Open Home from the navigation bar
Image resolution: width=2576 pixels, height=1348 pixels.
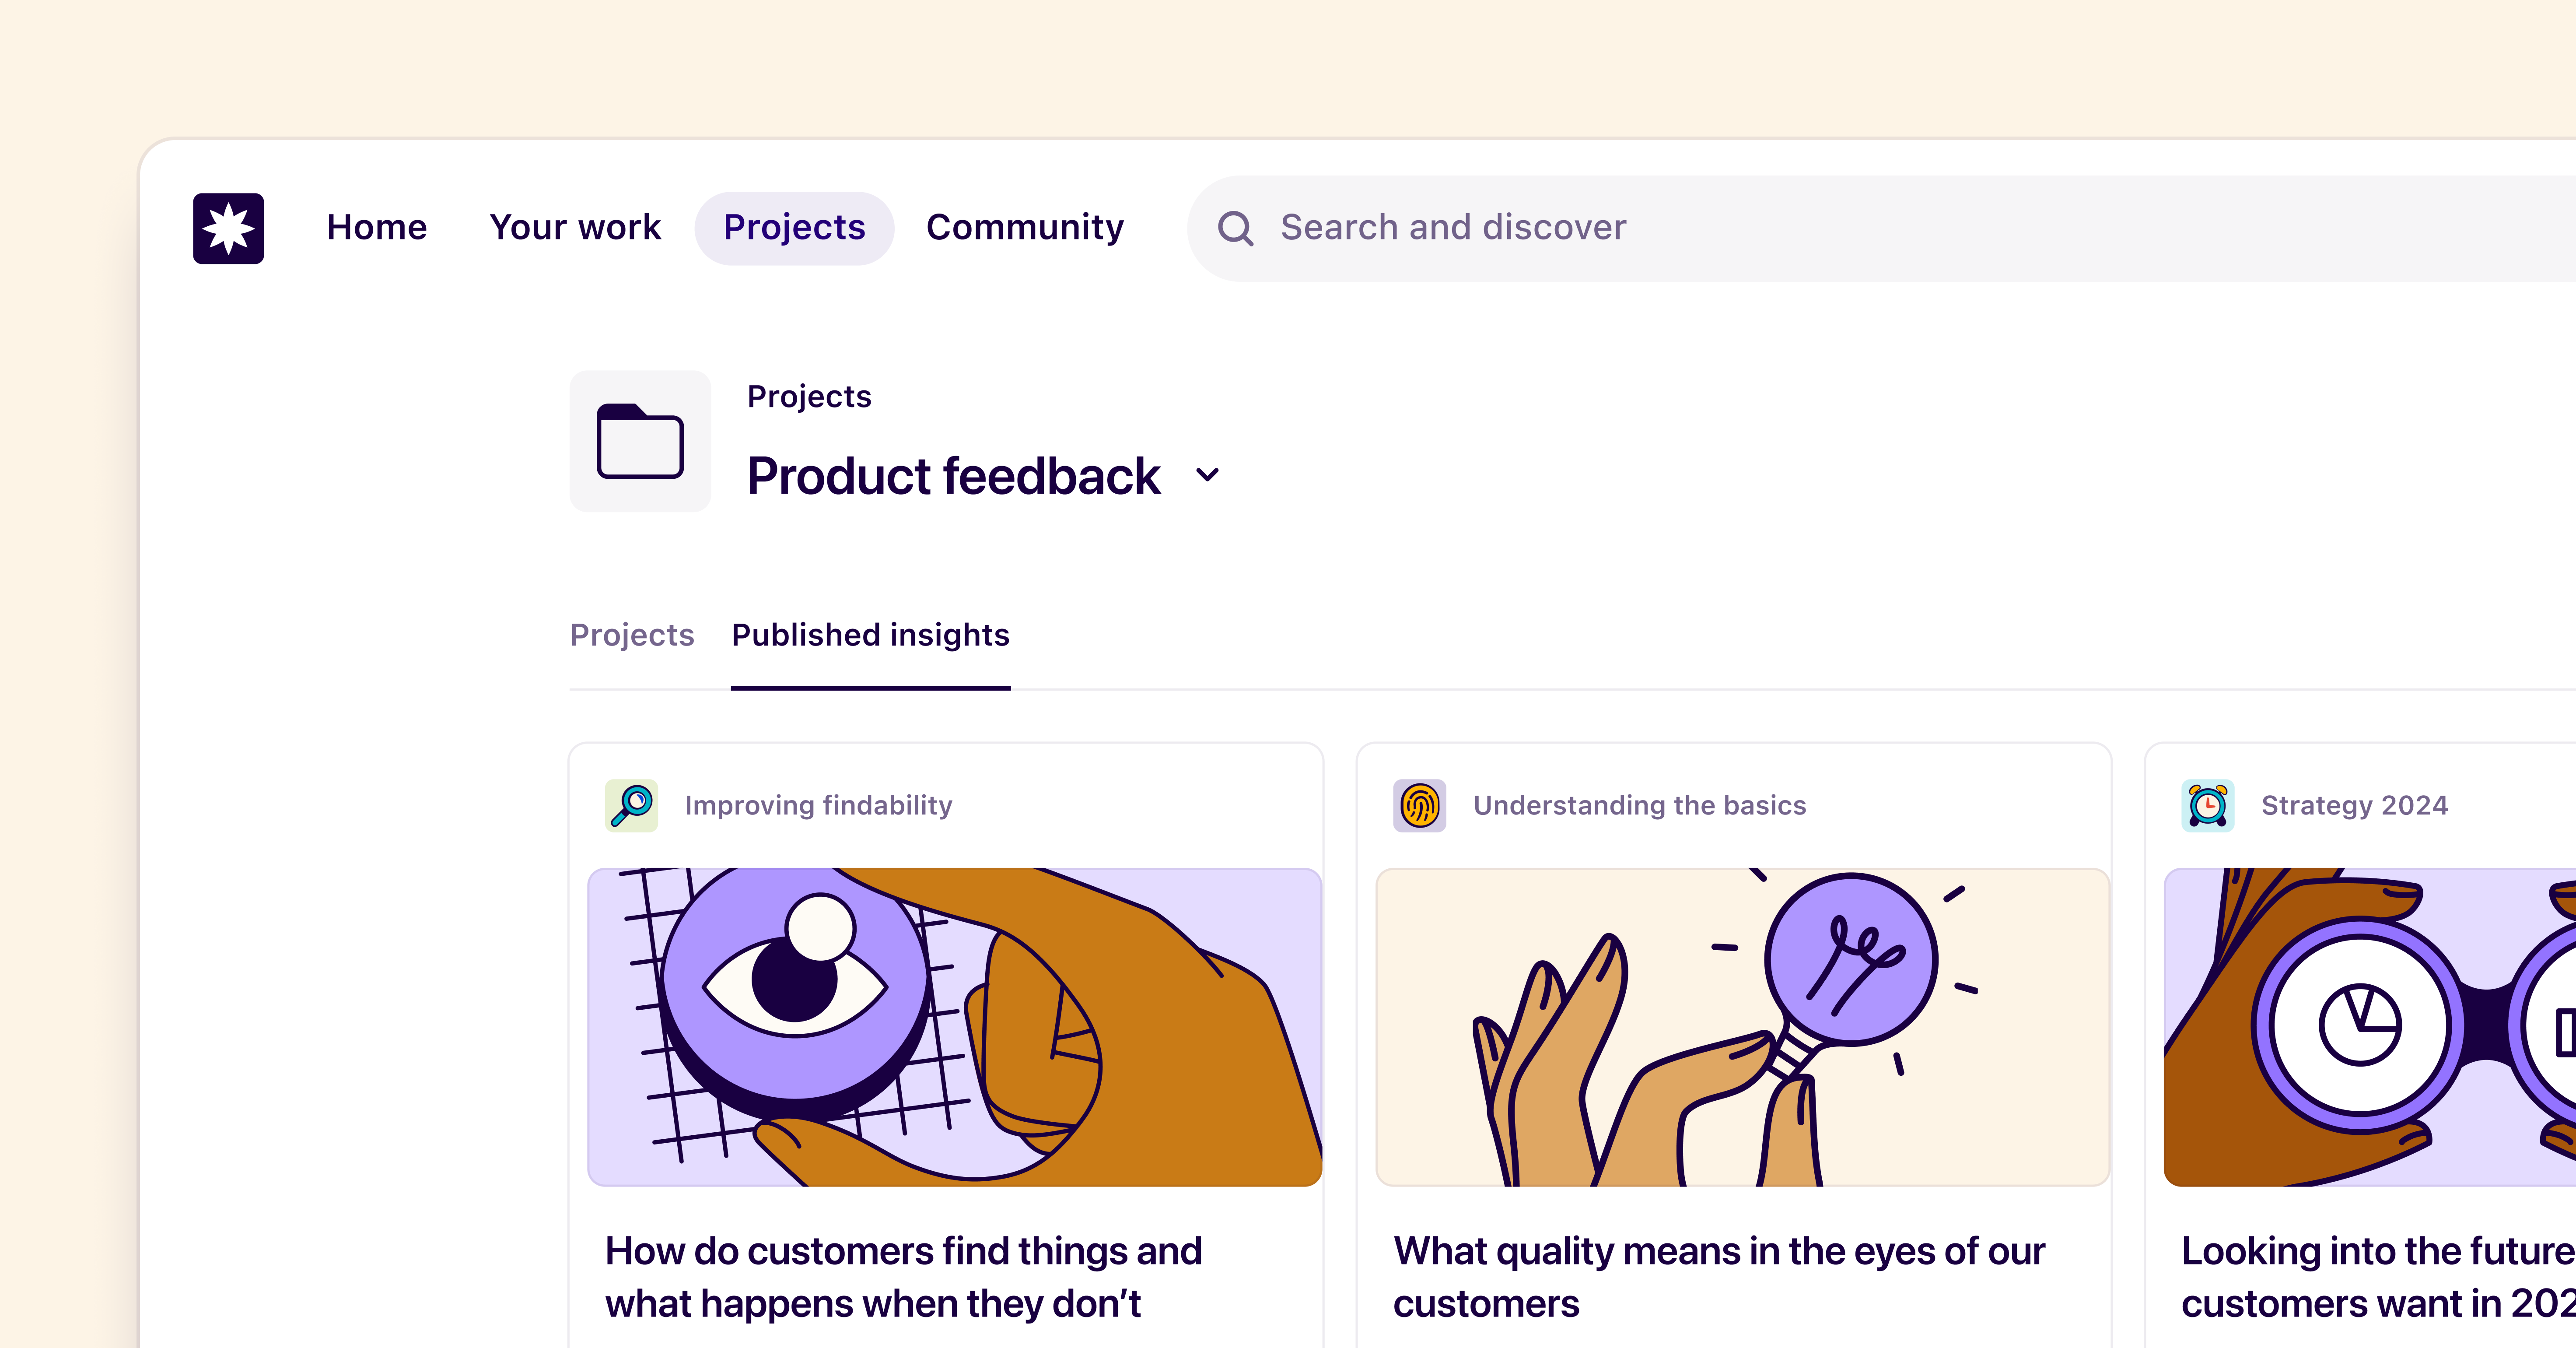(376, 227)
